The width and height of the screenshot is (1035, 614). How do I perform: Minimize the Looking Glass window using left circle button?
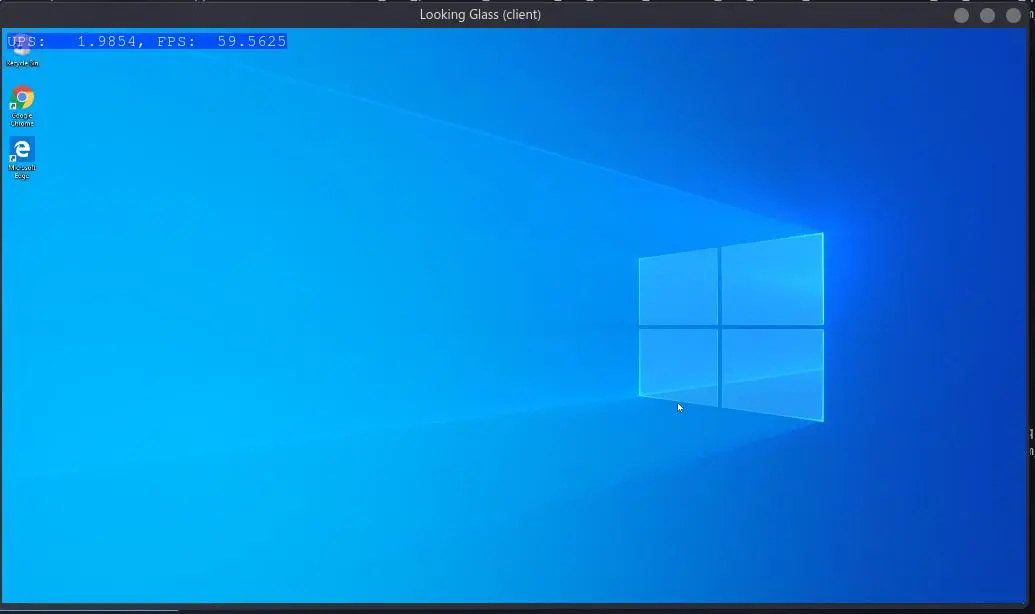point(961,16)
